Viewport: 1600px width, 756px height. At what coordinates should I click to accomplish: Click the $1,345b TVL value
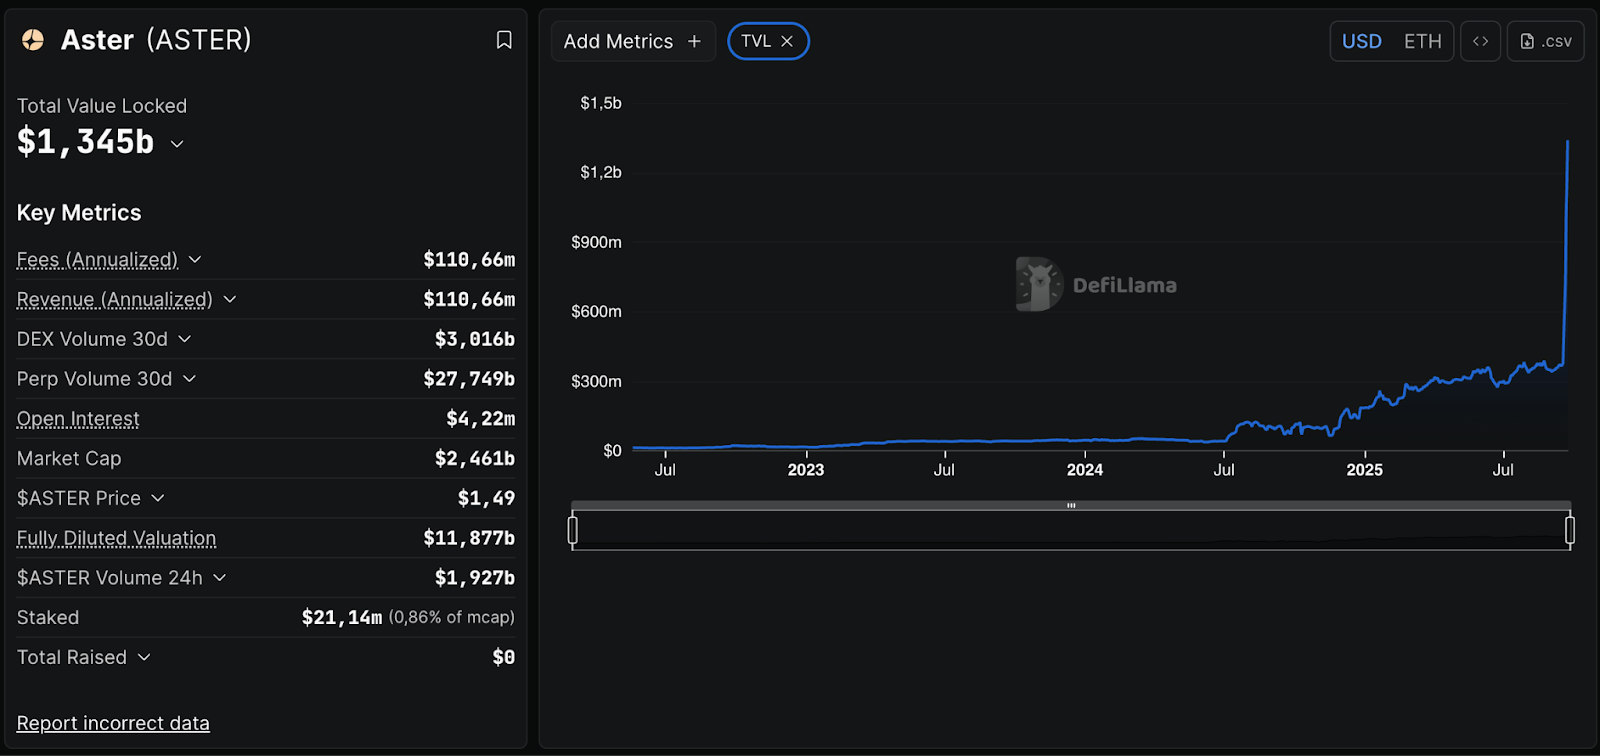pyautogui.click(x=86, y=142)
